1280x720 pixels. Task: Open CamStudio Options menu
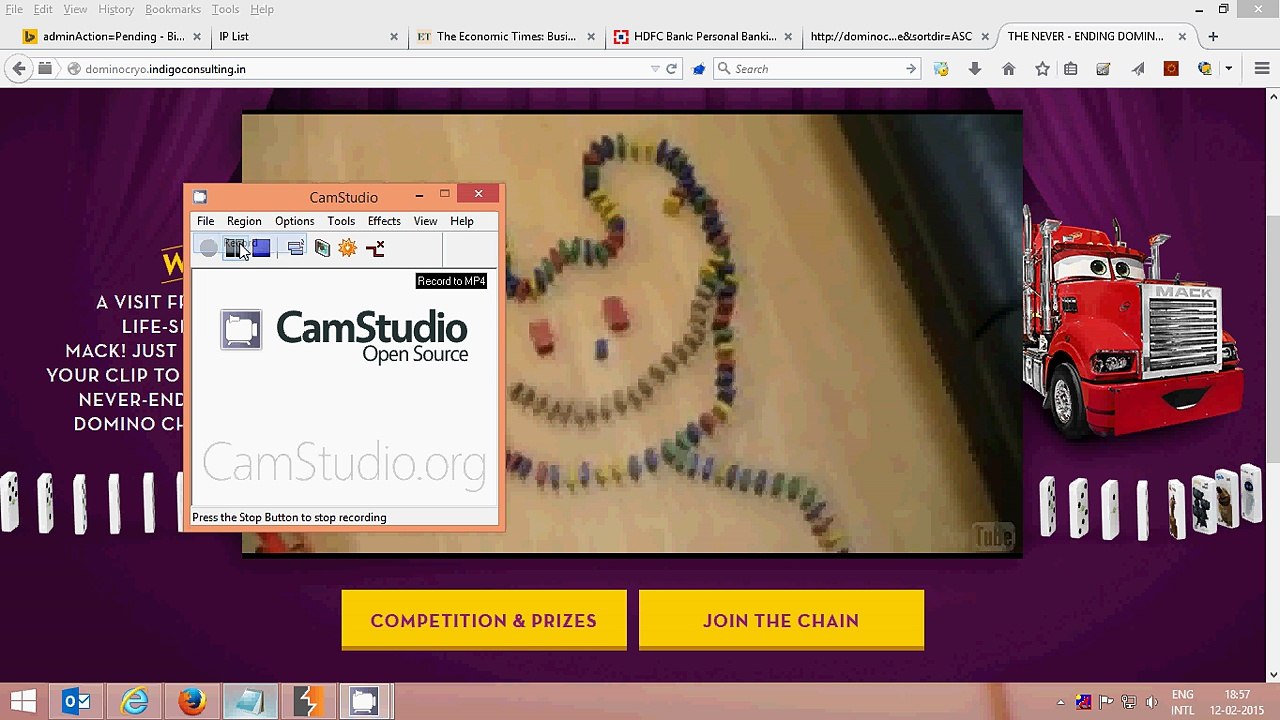[294, 221]
